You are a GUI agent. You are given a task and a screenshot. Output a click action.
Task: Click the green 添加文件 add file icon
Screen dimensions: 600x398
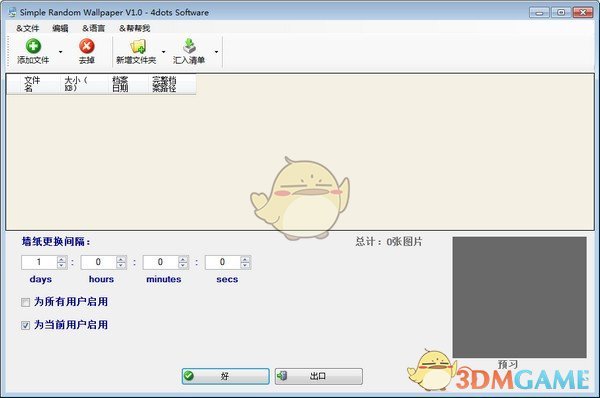click(x=33, y=46)
